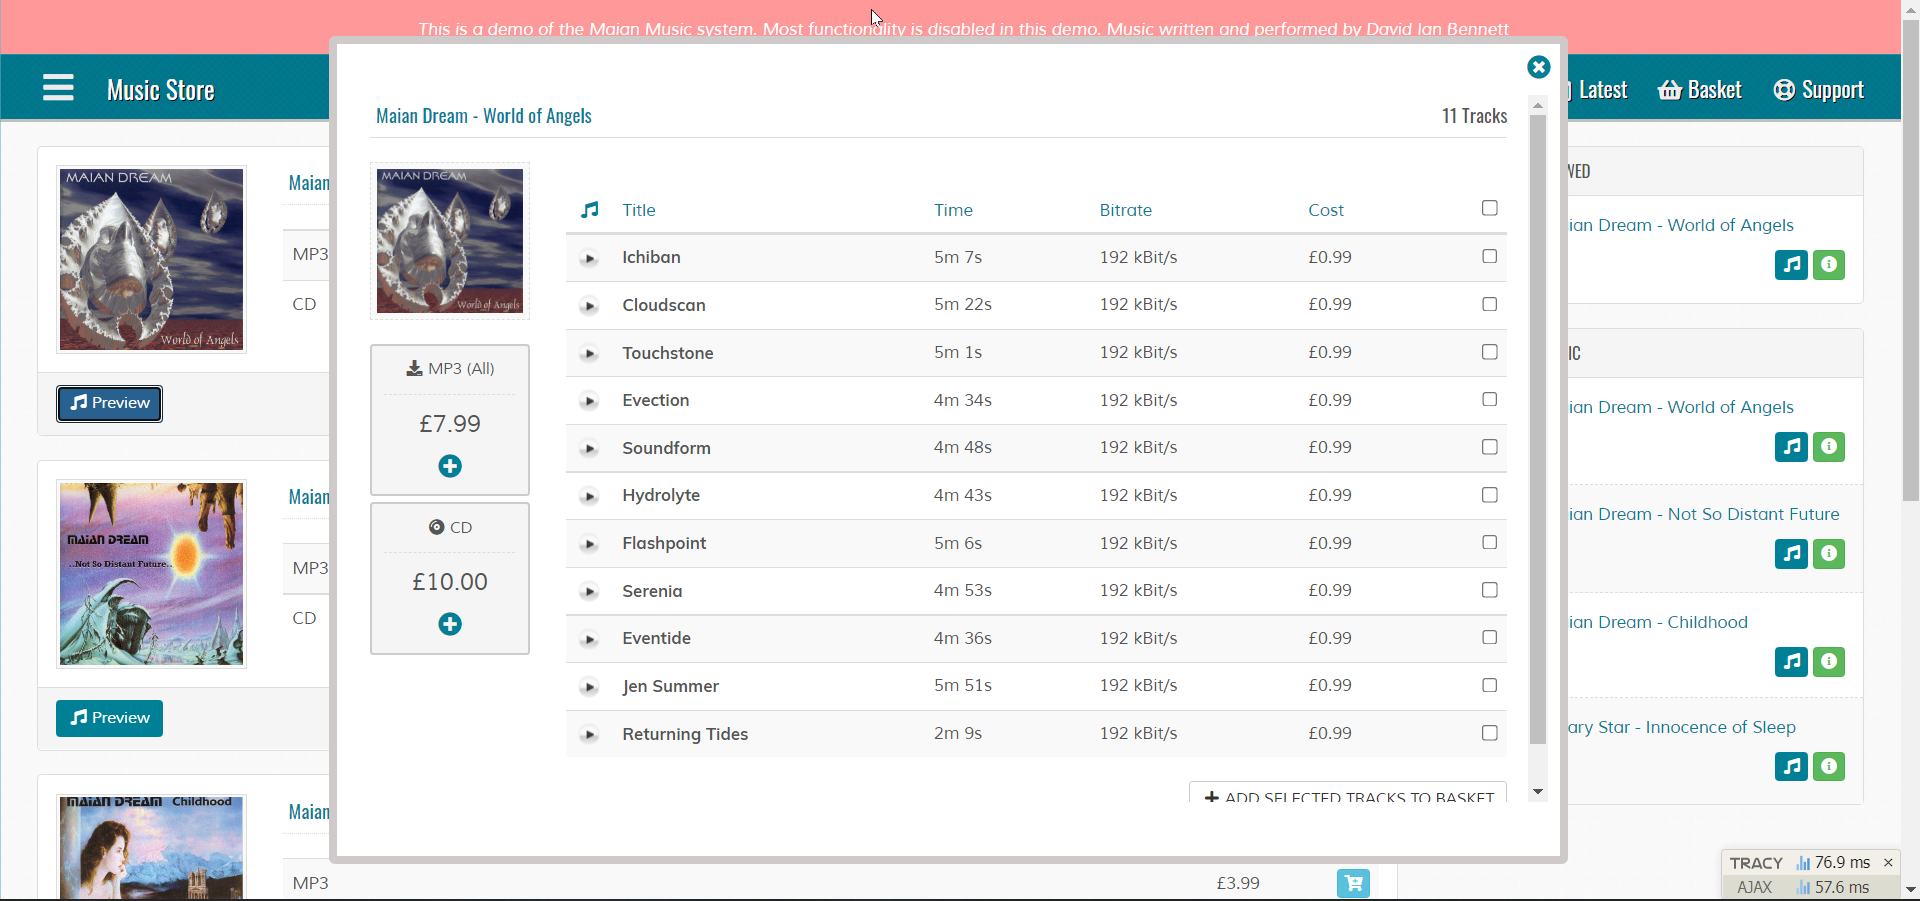Click the AJAX 57.6 ms timing entry
Screen dimensions: 1920x901
tap(1833, 887)
